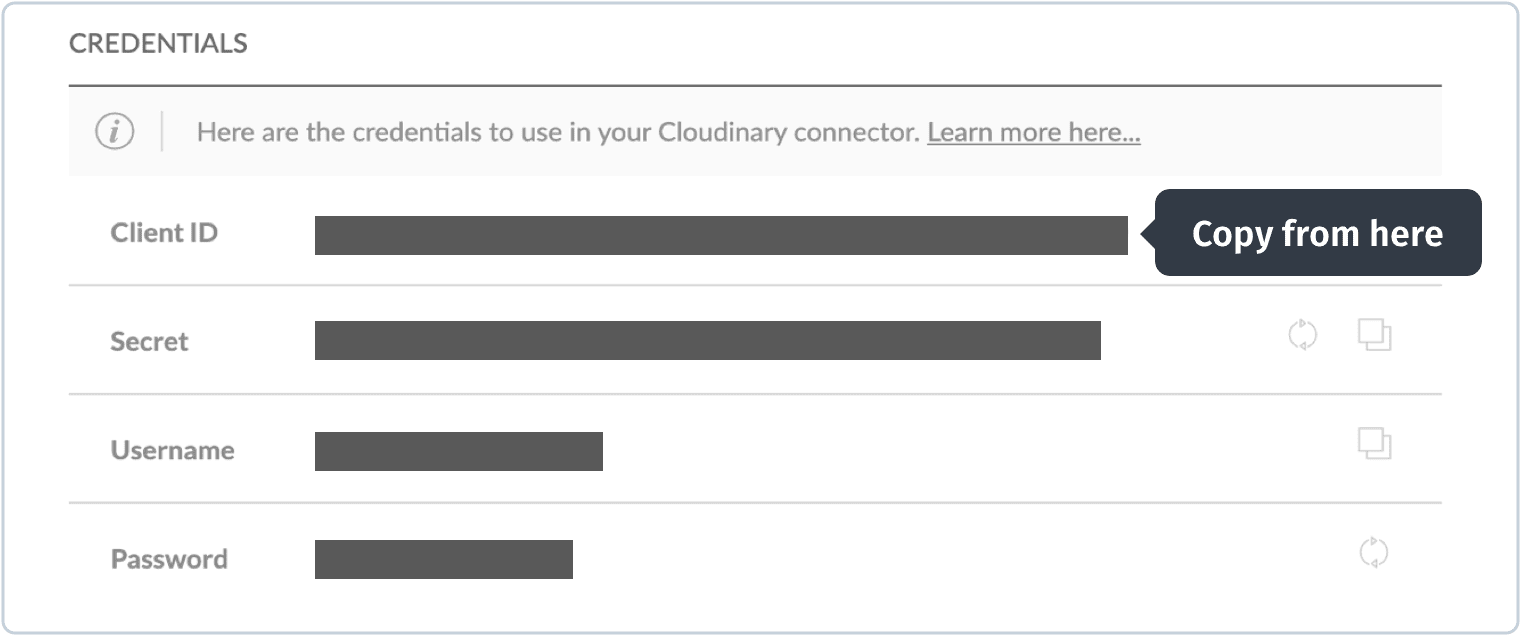Click the Password field label
The width and height of the screenshot is (1521, 636).
tap(169, 559)
